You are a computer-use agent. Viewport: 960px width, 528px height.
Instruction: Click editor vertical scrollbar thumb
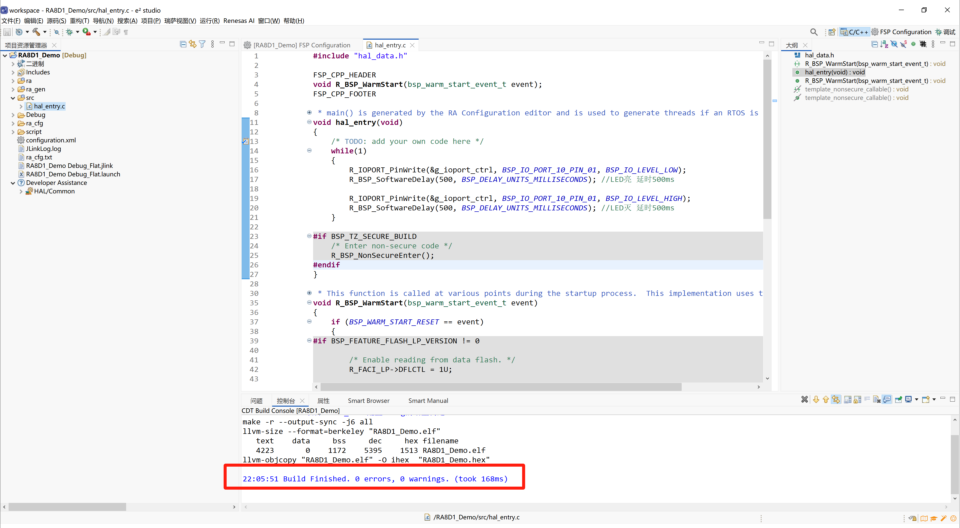pos(767,139)
